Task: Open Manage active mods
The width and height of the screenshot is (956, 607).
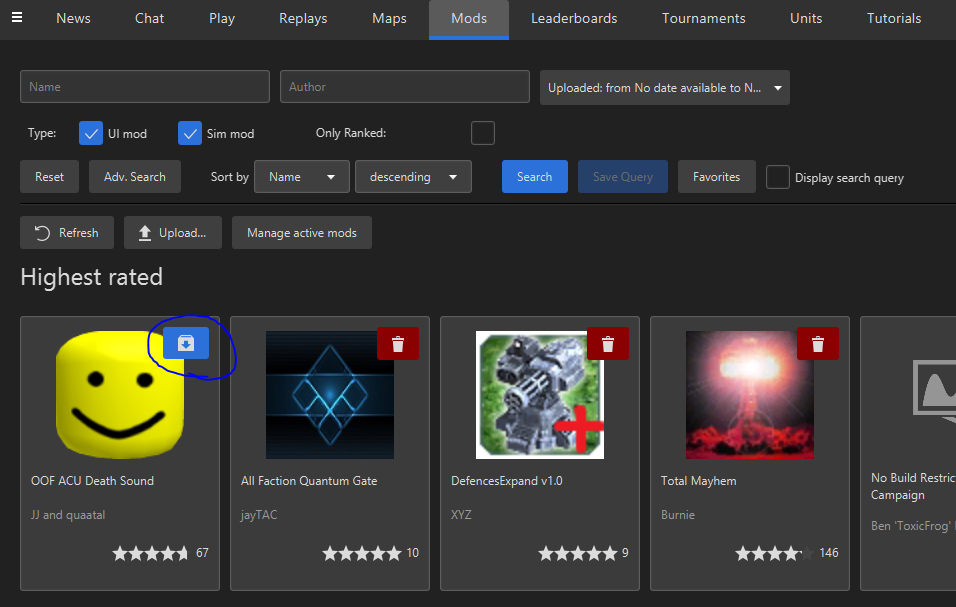Action: [302, 233]
